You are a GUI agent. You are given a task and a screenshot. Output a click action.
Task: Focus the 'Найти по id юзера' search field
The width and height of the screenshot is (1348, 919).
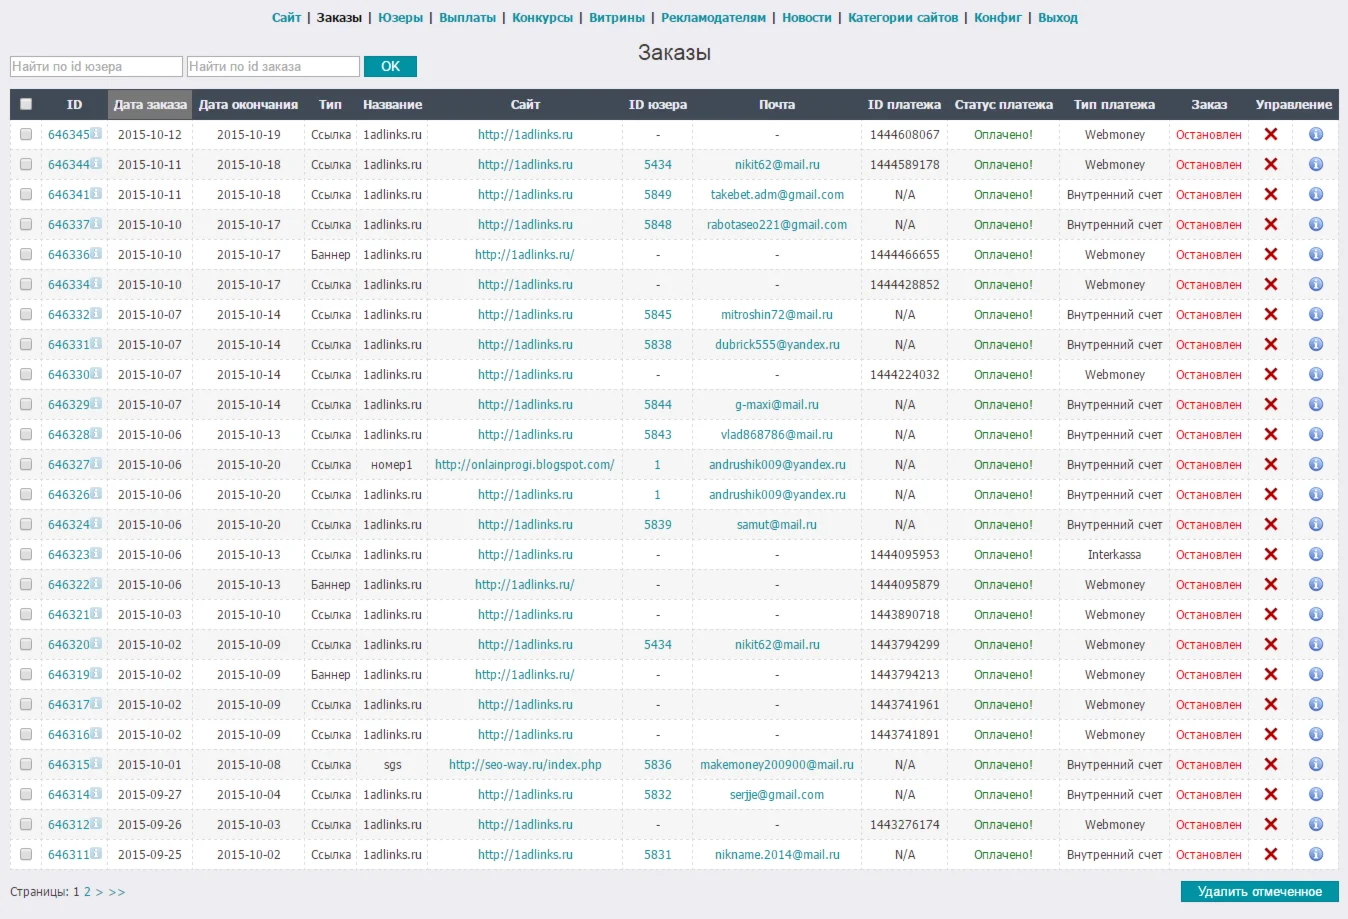[96, 66]
